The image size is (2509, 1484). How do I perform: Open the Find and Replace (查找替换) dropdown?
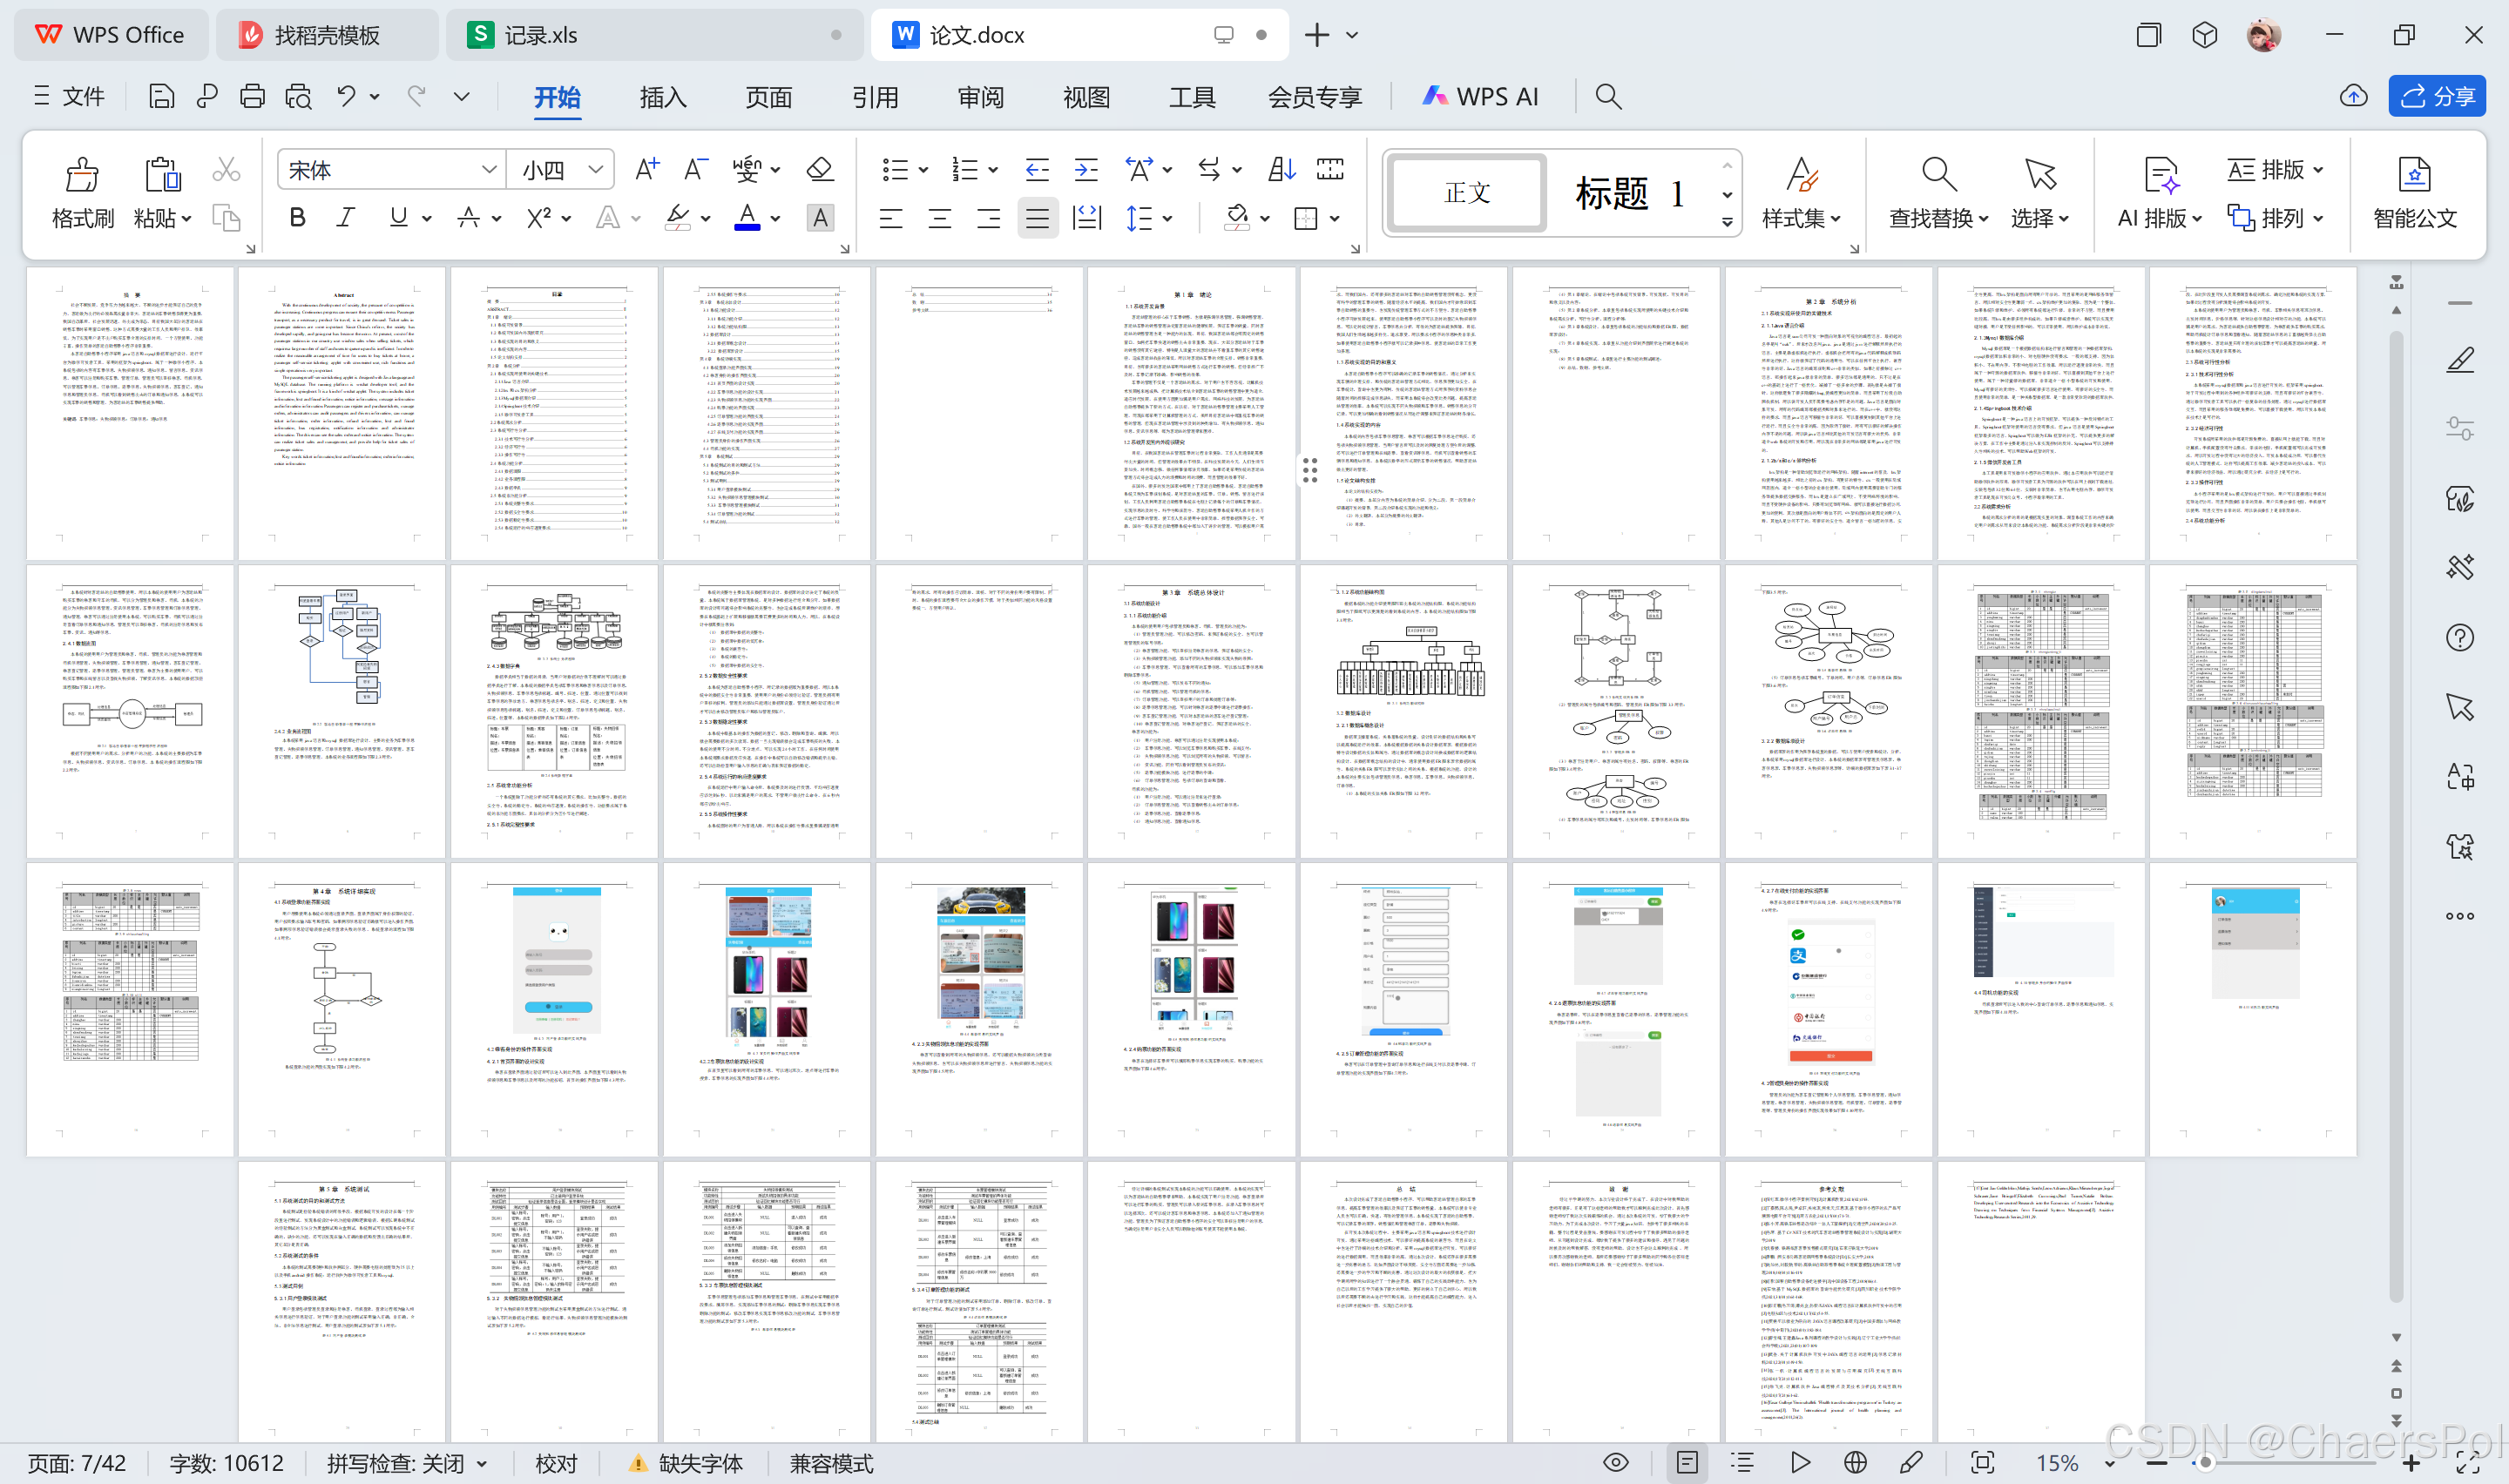pyautogui.click(x=1938, y=218)
